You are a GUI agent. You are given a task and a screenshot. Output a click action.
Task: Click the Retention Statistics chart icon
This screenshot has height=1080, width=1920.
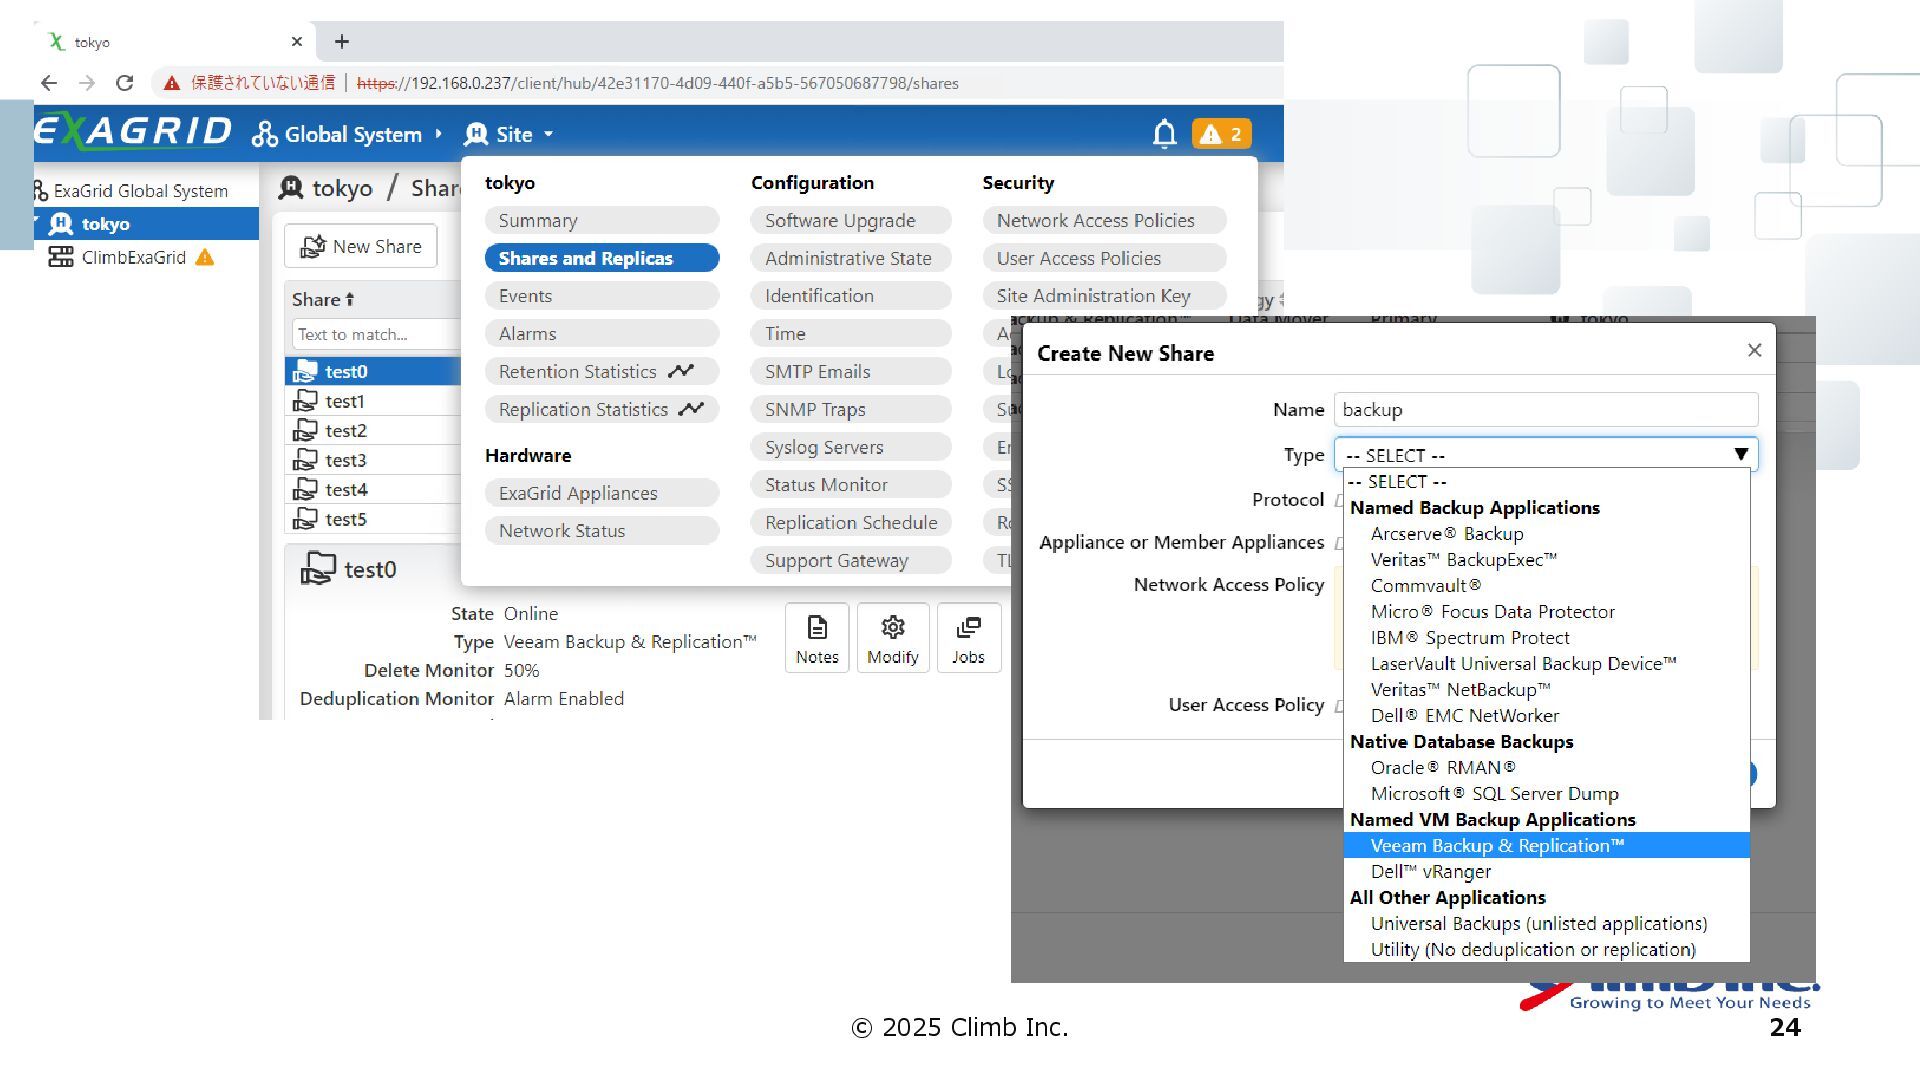tap(681, 371)
